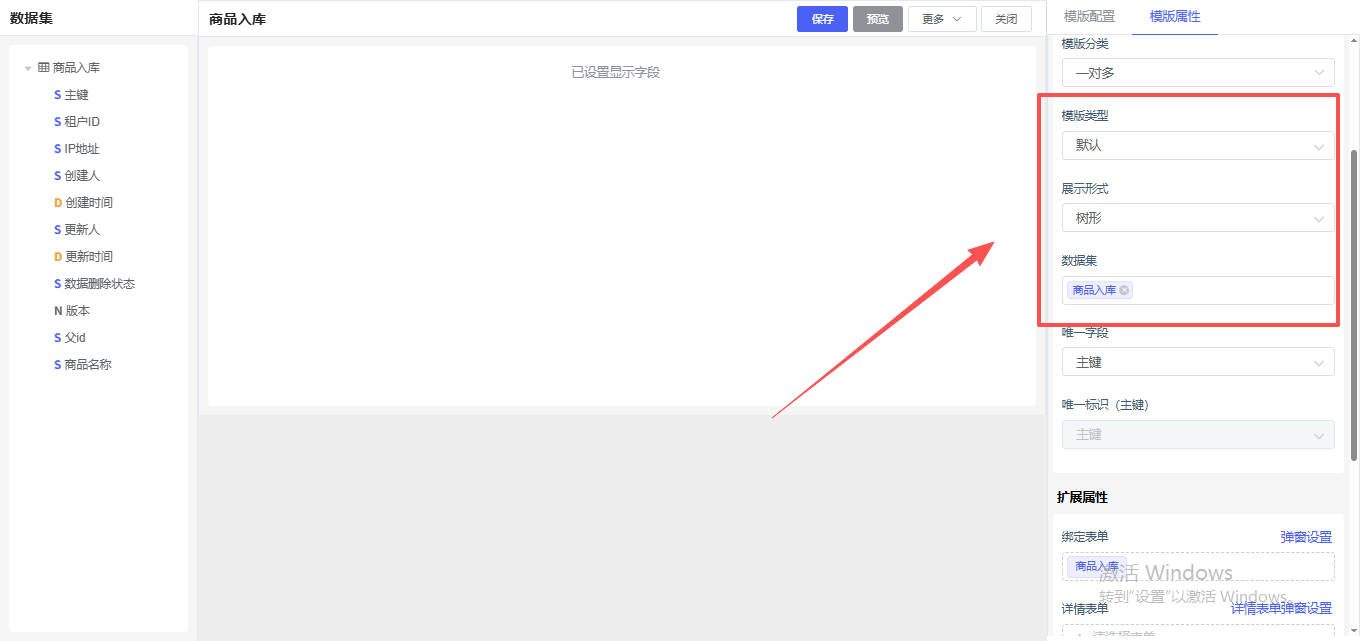The width and height of the screenshot is (1360, 641).
Task: Open the 模版分类 dropdown showing 一对多
Action: [1197, 73]
